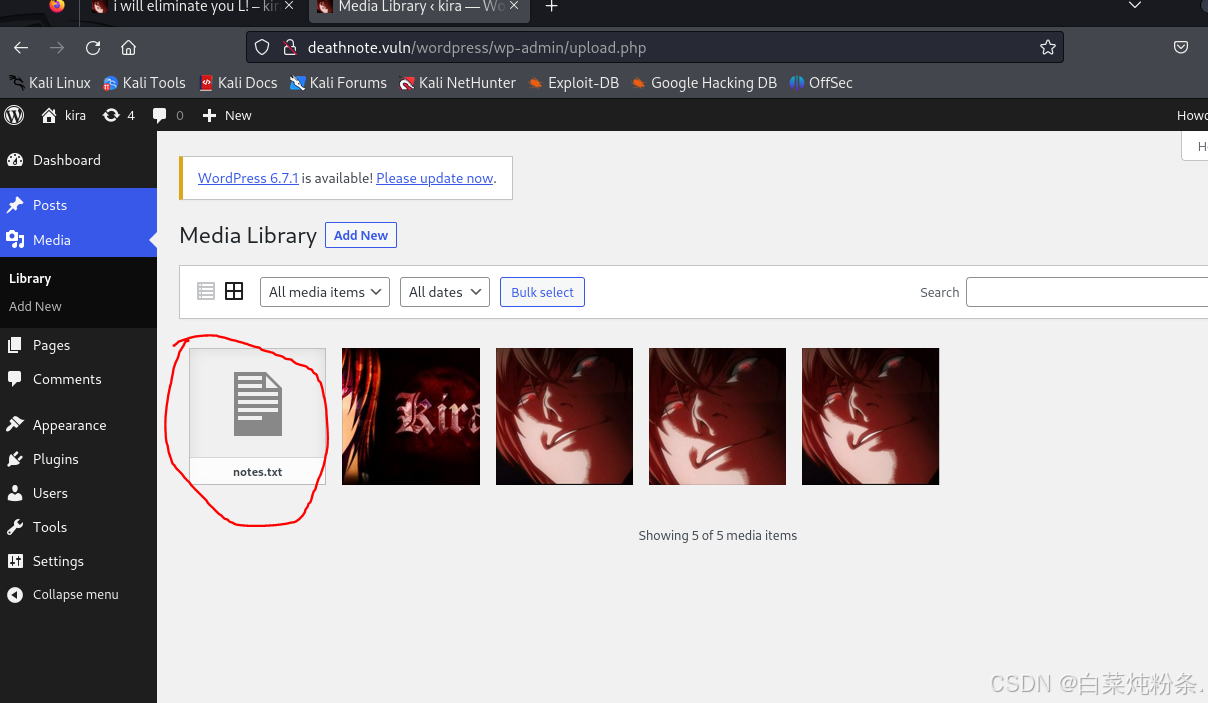Select Library submenu item
1208x703 pixels.
click(30, 278)
